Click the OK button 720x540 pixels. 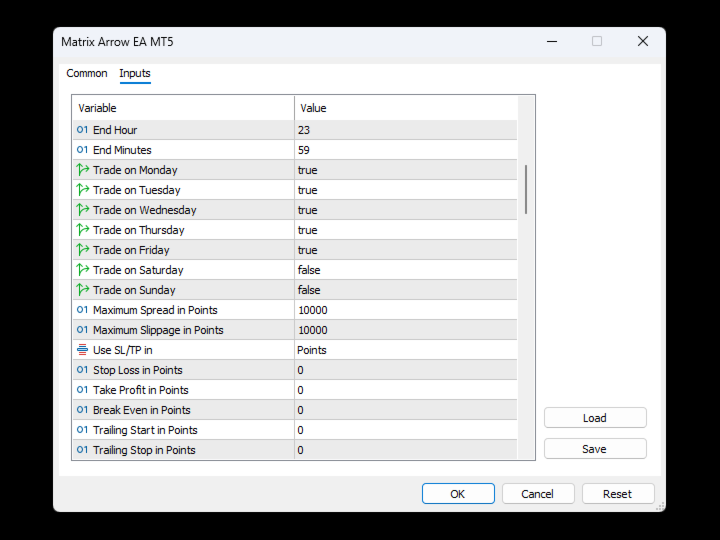pos(458,494)
